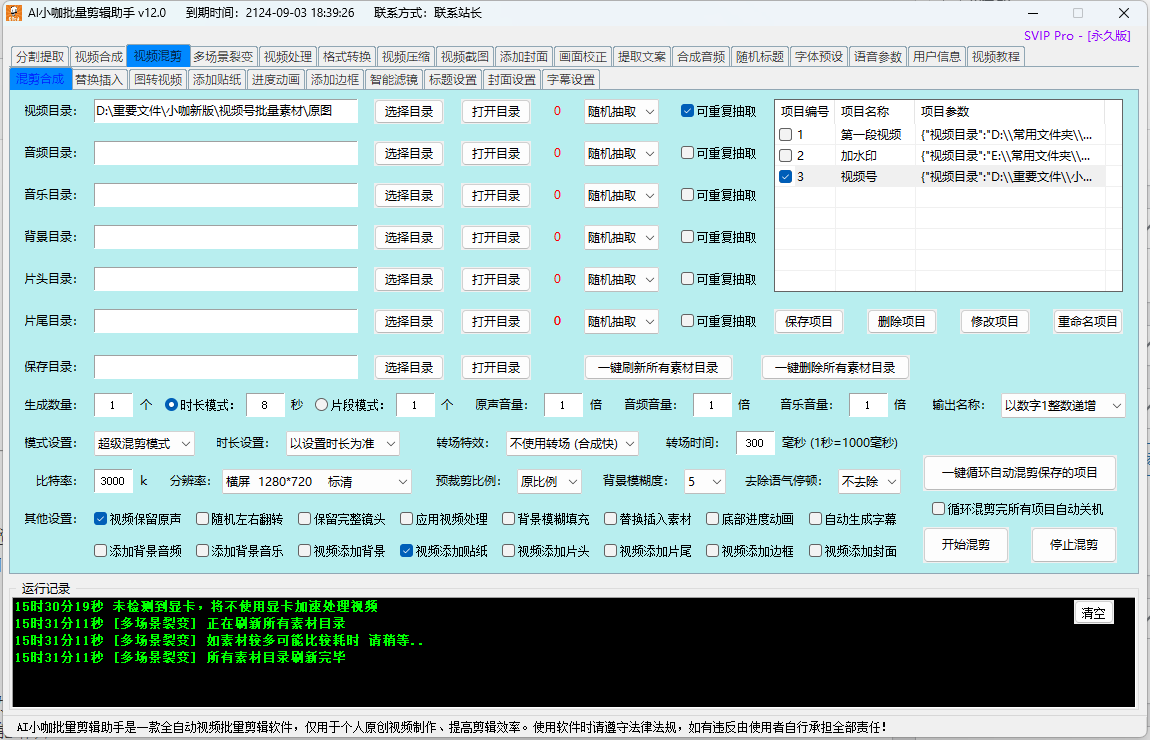1150x740 pixels.
Task: Click the 保存目录 input field
Action: 226,367
